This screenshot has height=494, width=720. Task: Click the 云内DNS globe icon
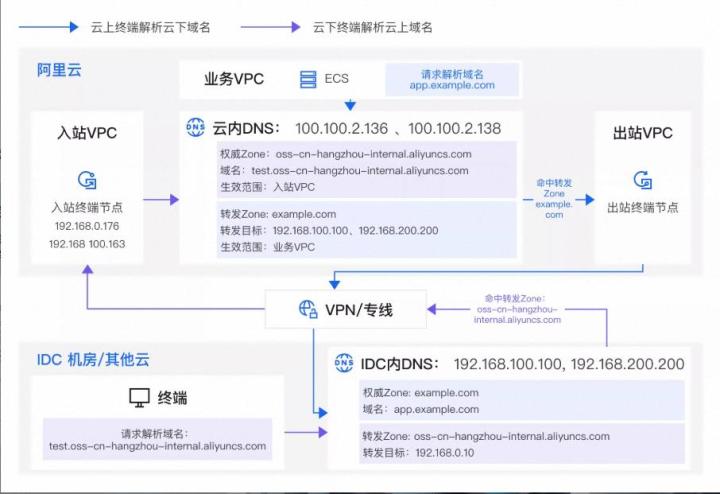pos(196,128)
